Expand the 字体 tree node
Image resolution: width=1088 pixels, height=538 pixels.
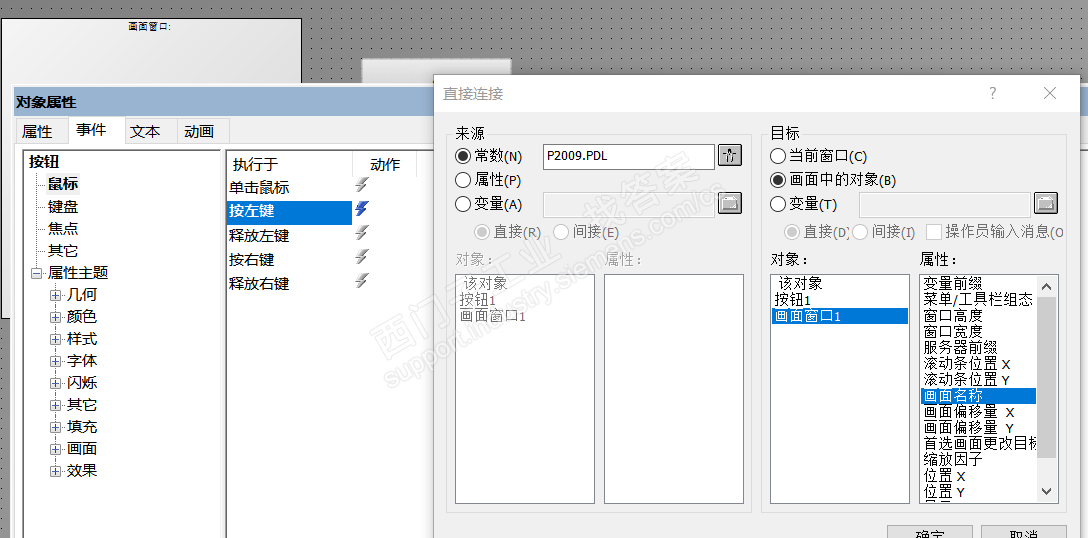point(56,361)
